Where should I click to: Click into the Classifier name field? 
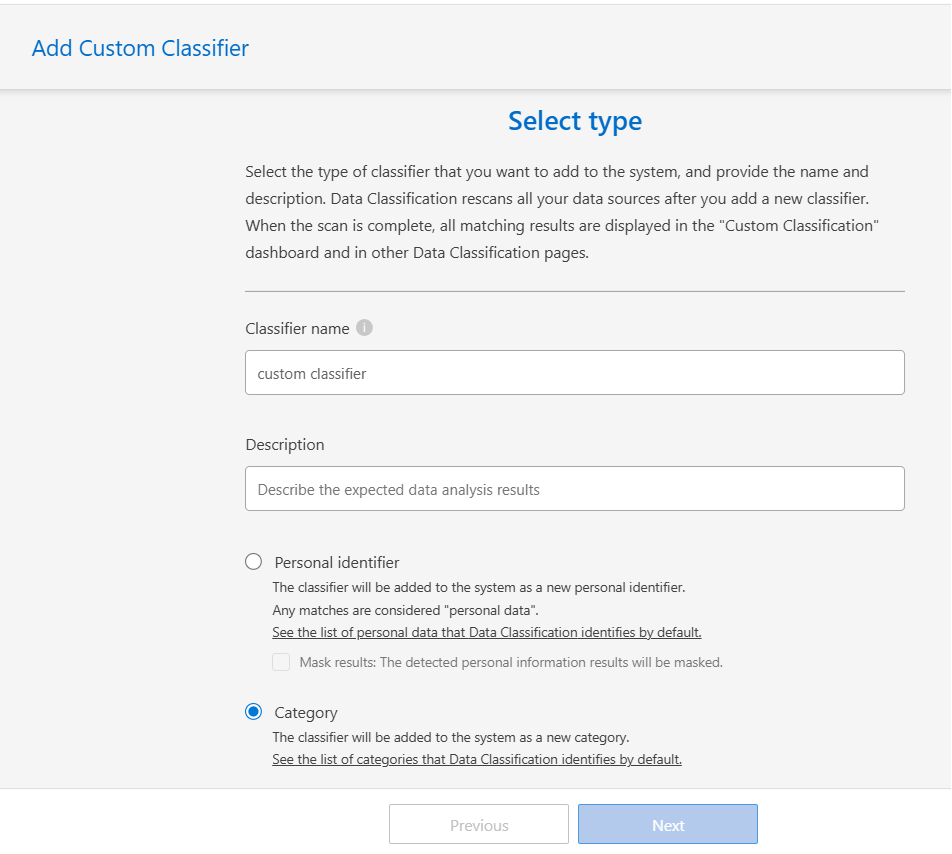pos(574,373)
